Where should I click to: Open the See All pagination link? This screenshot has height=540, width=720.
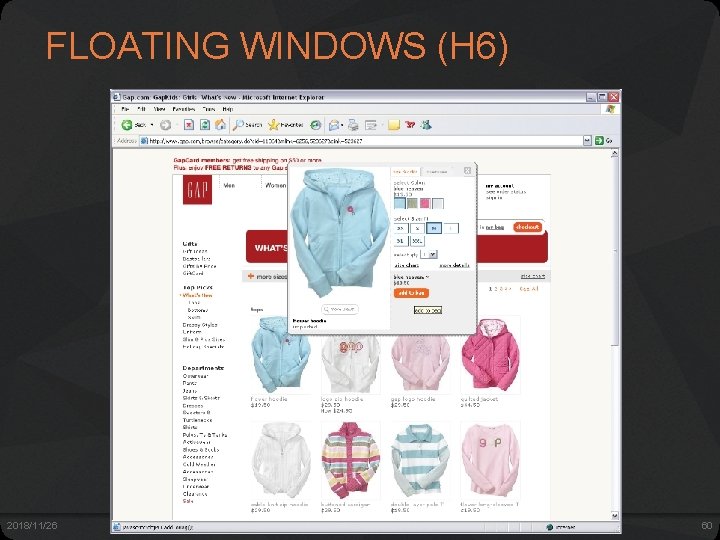(x=529, y=289)
